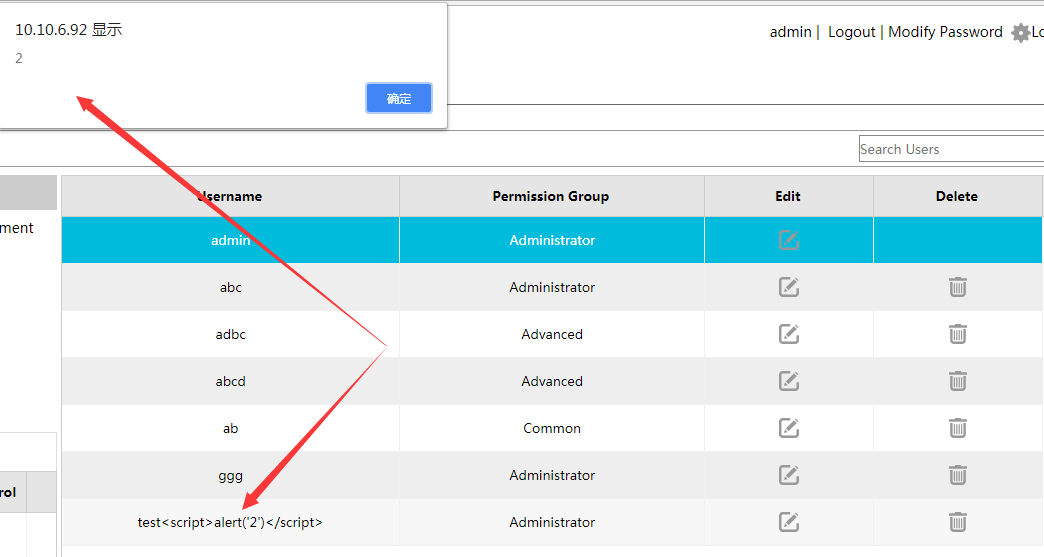The height and width of the screenshot is (557, 1044).
Task: Edit the abcd user
Action: (788, 381)
